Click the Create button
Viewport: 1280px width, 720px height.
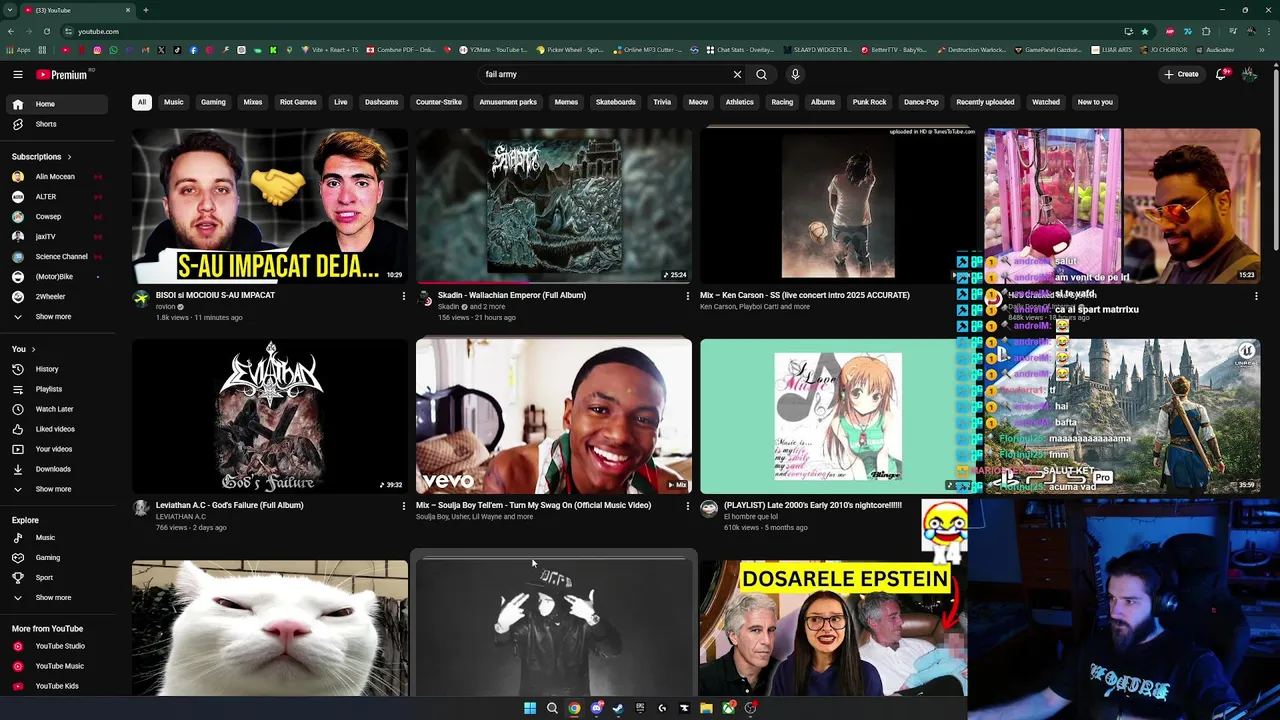pos(1181,74)
